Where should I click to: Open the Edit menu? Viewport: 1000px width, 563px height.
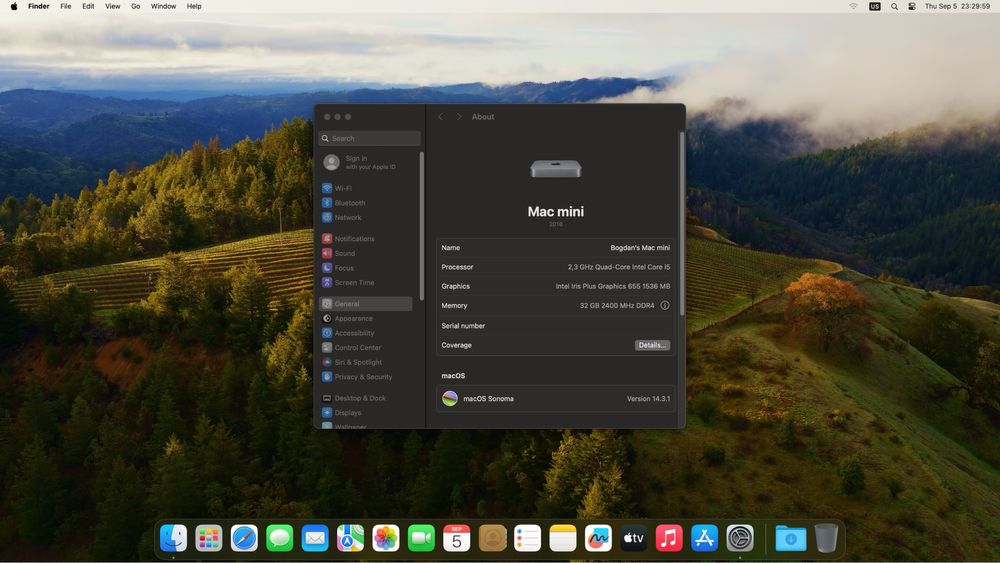88,6
